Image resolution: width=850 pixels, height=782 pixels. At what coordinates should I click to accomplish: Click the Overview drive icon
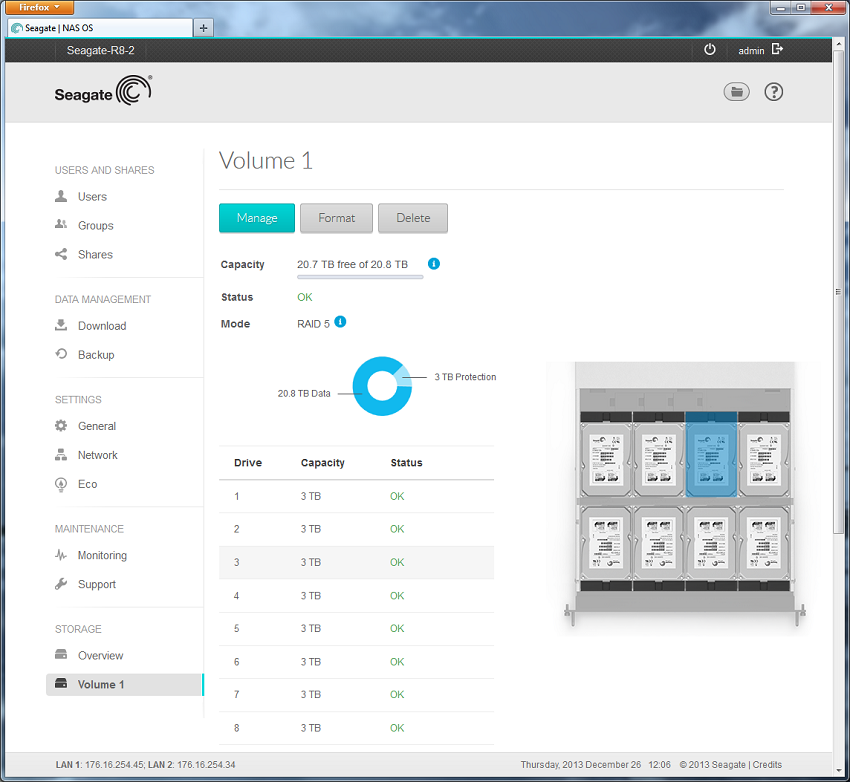(61, 655)
